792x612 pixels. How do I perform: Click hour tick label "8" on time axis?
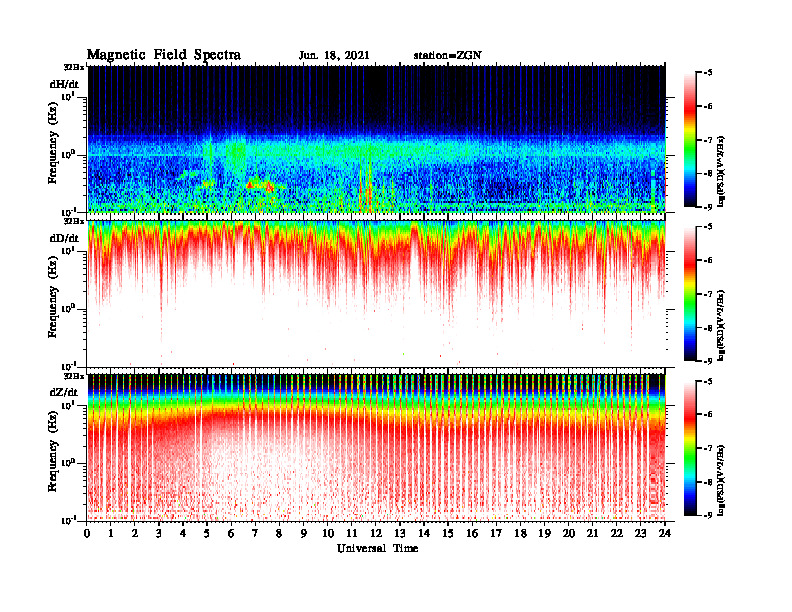[280, 534]
